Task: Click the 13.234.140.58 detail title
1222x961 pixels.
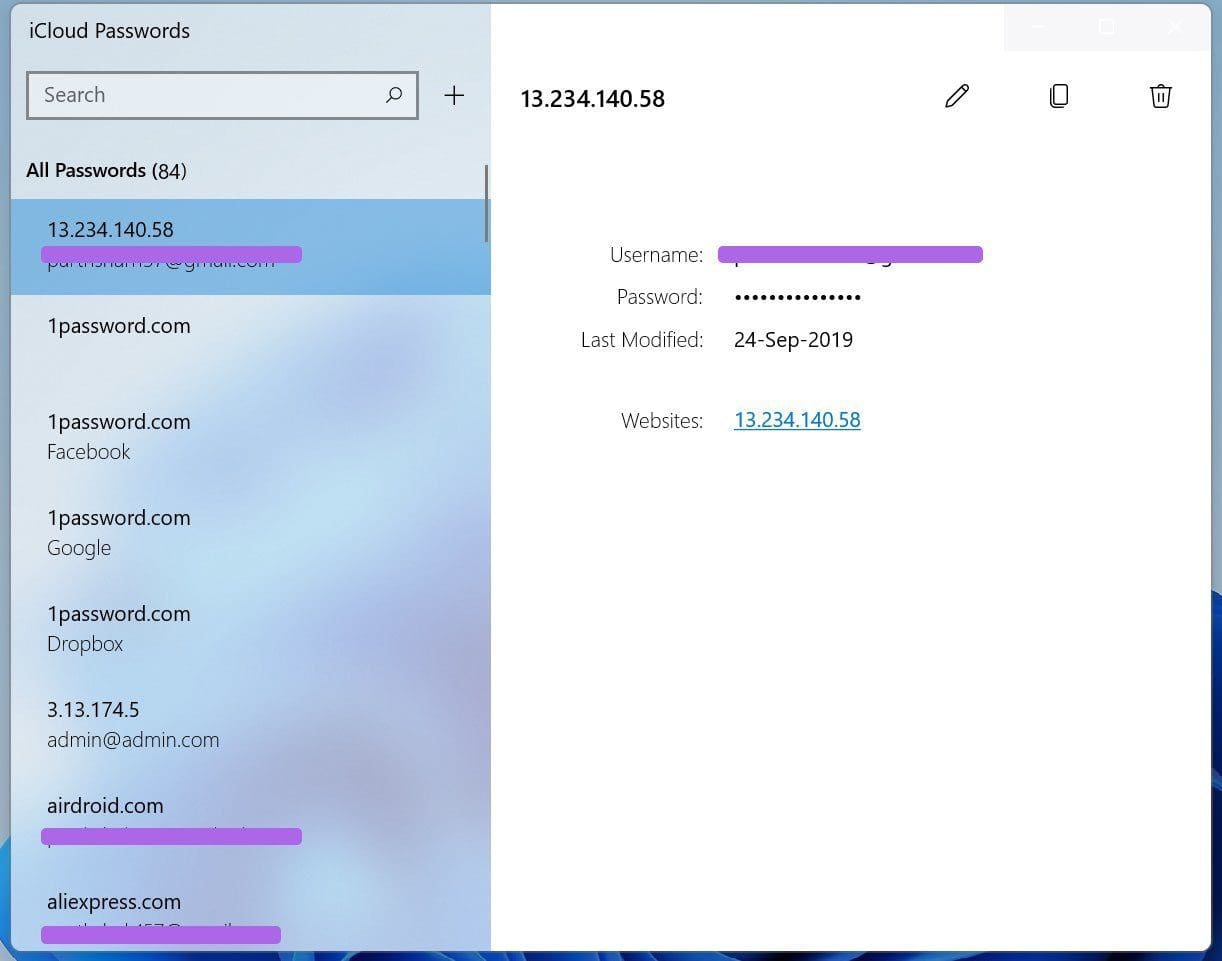Action: click(592, 98)
